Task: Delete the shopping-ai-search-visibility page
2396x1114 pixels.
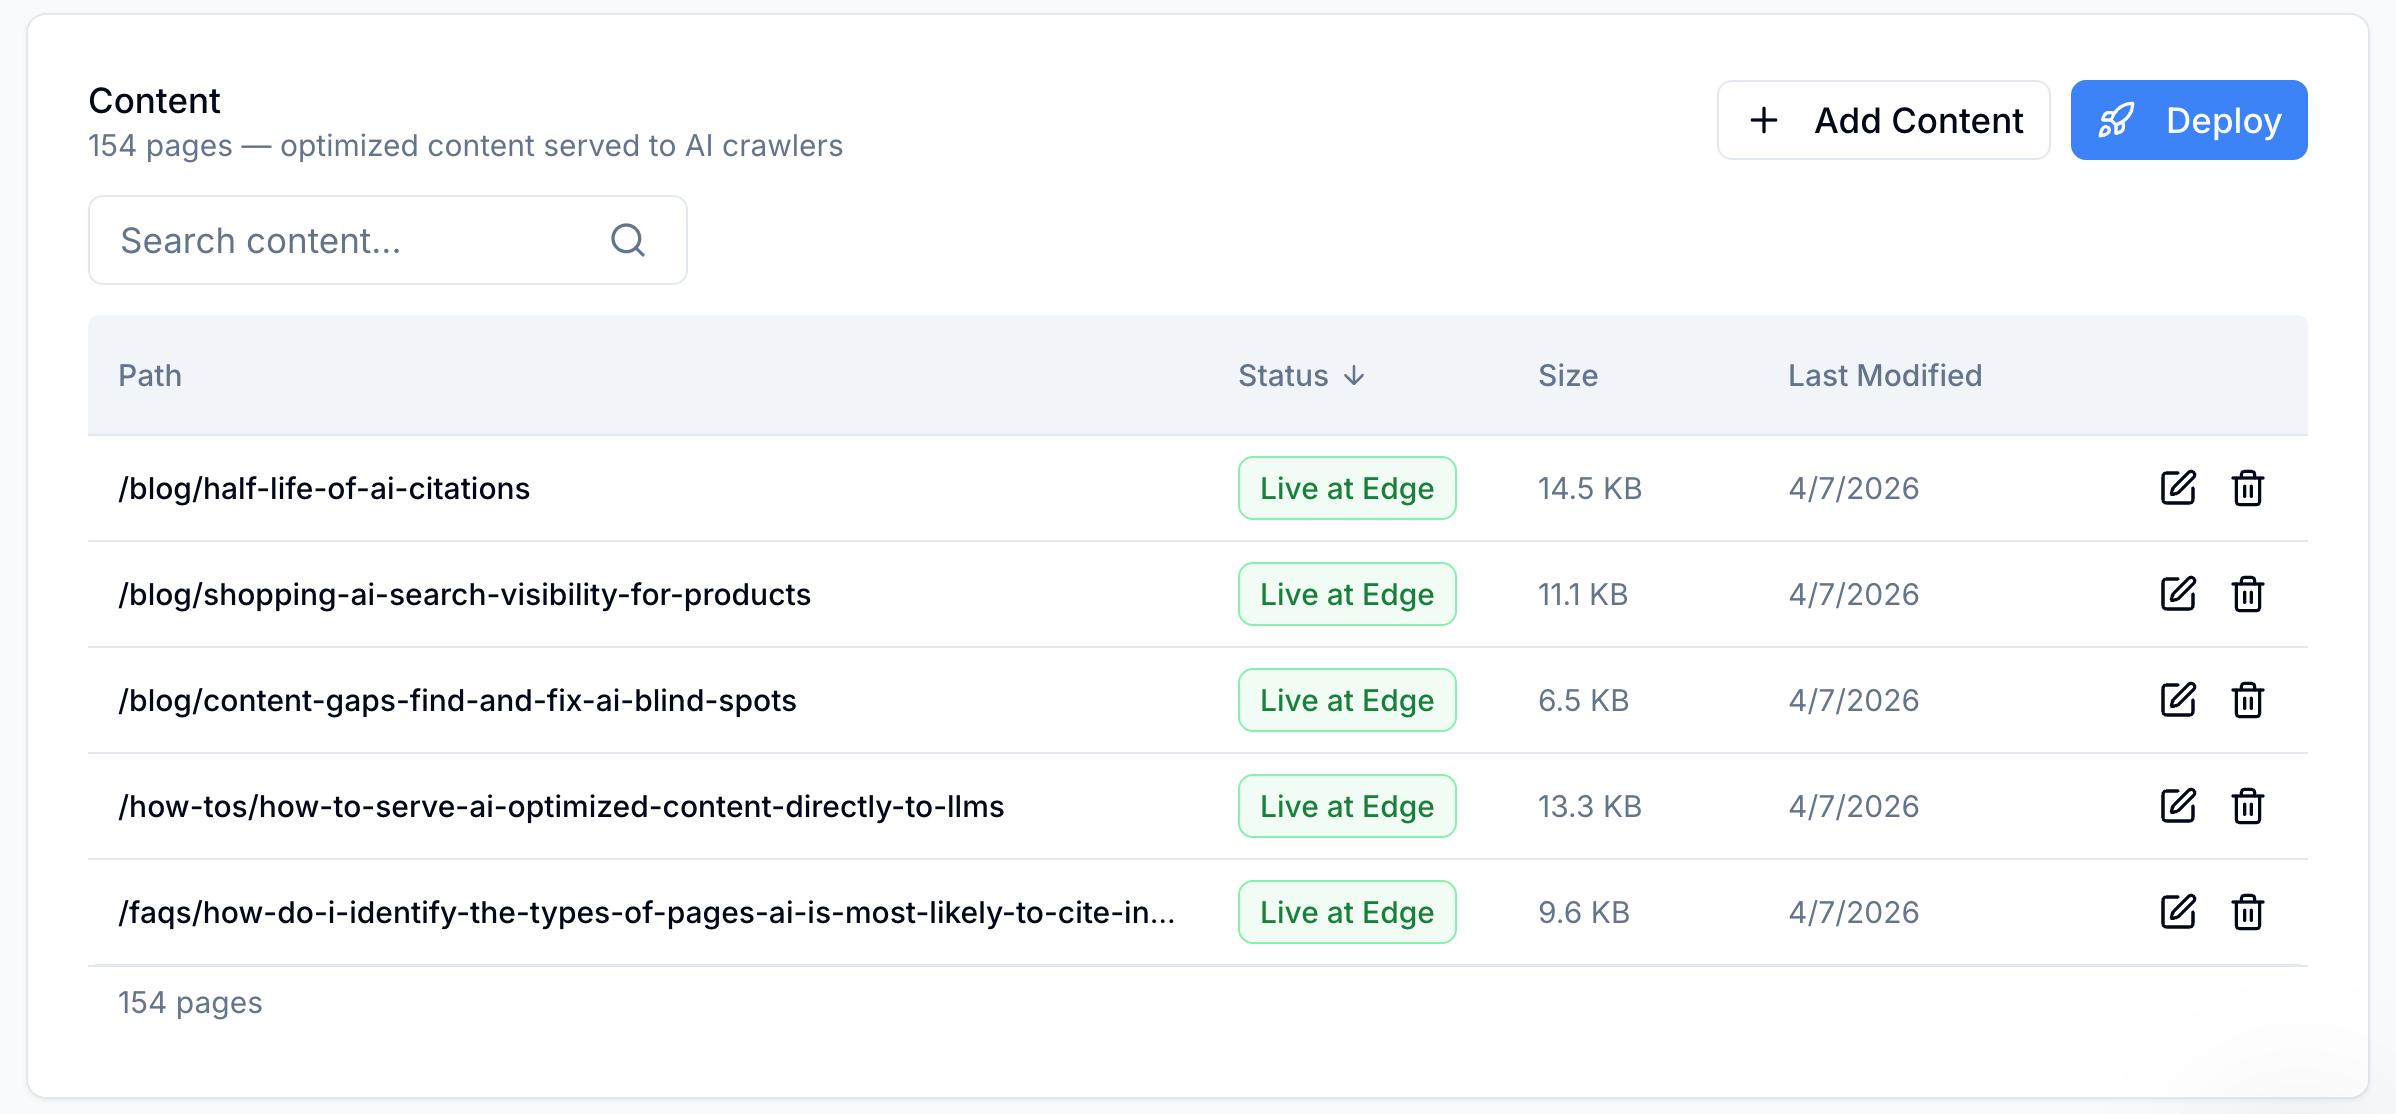Action: 2248,594
